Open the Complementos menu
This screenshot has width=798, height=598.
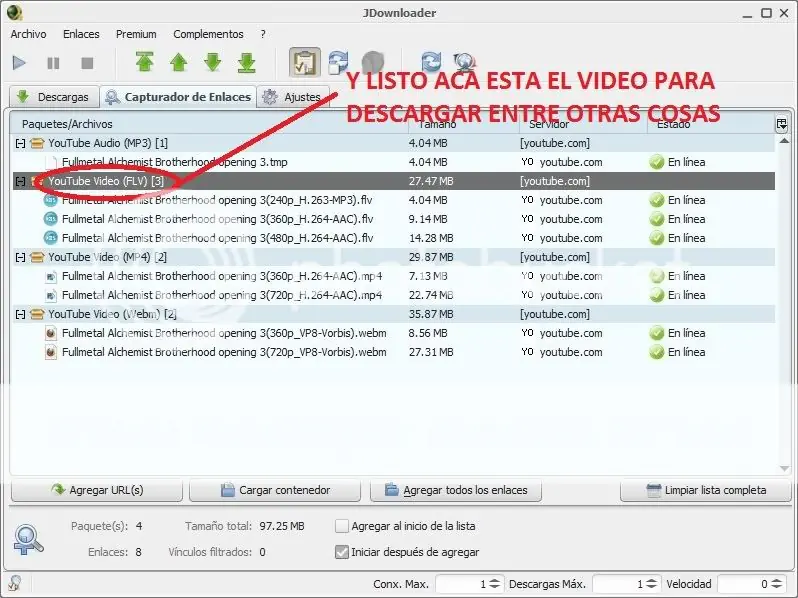coord(208,34)
